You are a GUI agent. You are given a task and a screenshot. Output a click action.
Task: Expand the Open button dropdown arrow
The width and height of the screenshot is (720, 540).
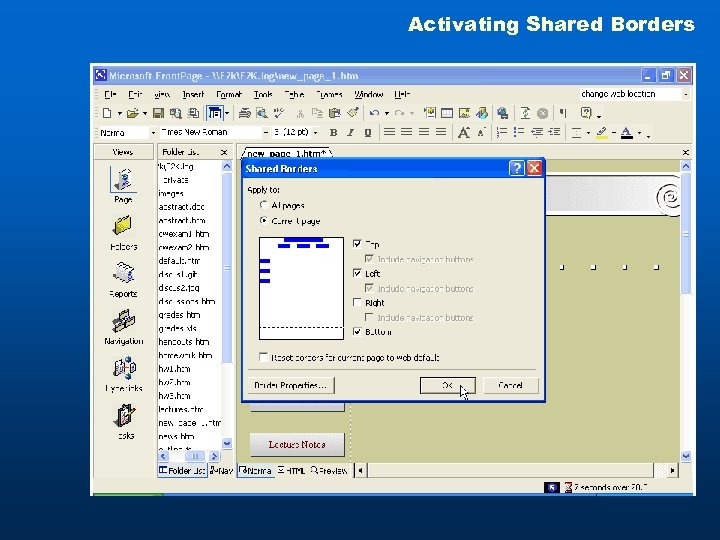pyautogui.click(x=145, y=113)
